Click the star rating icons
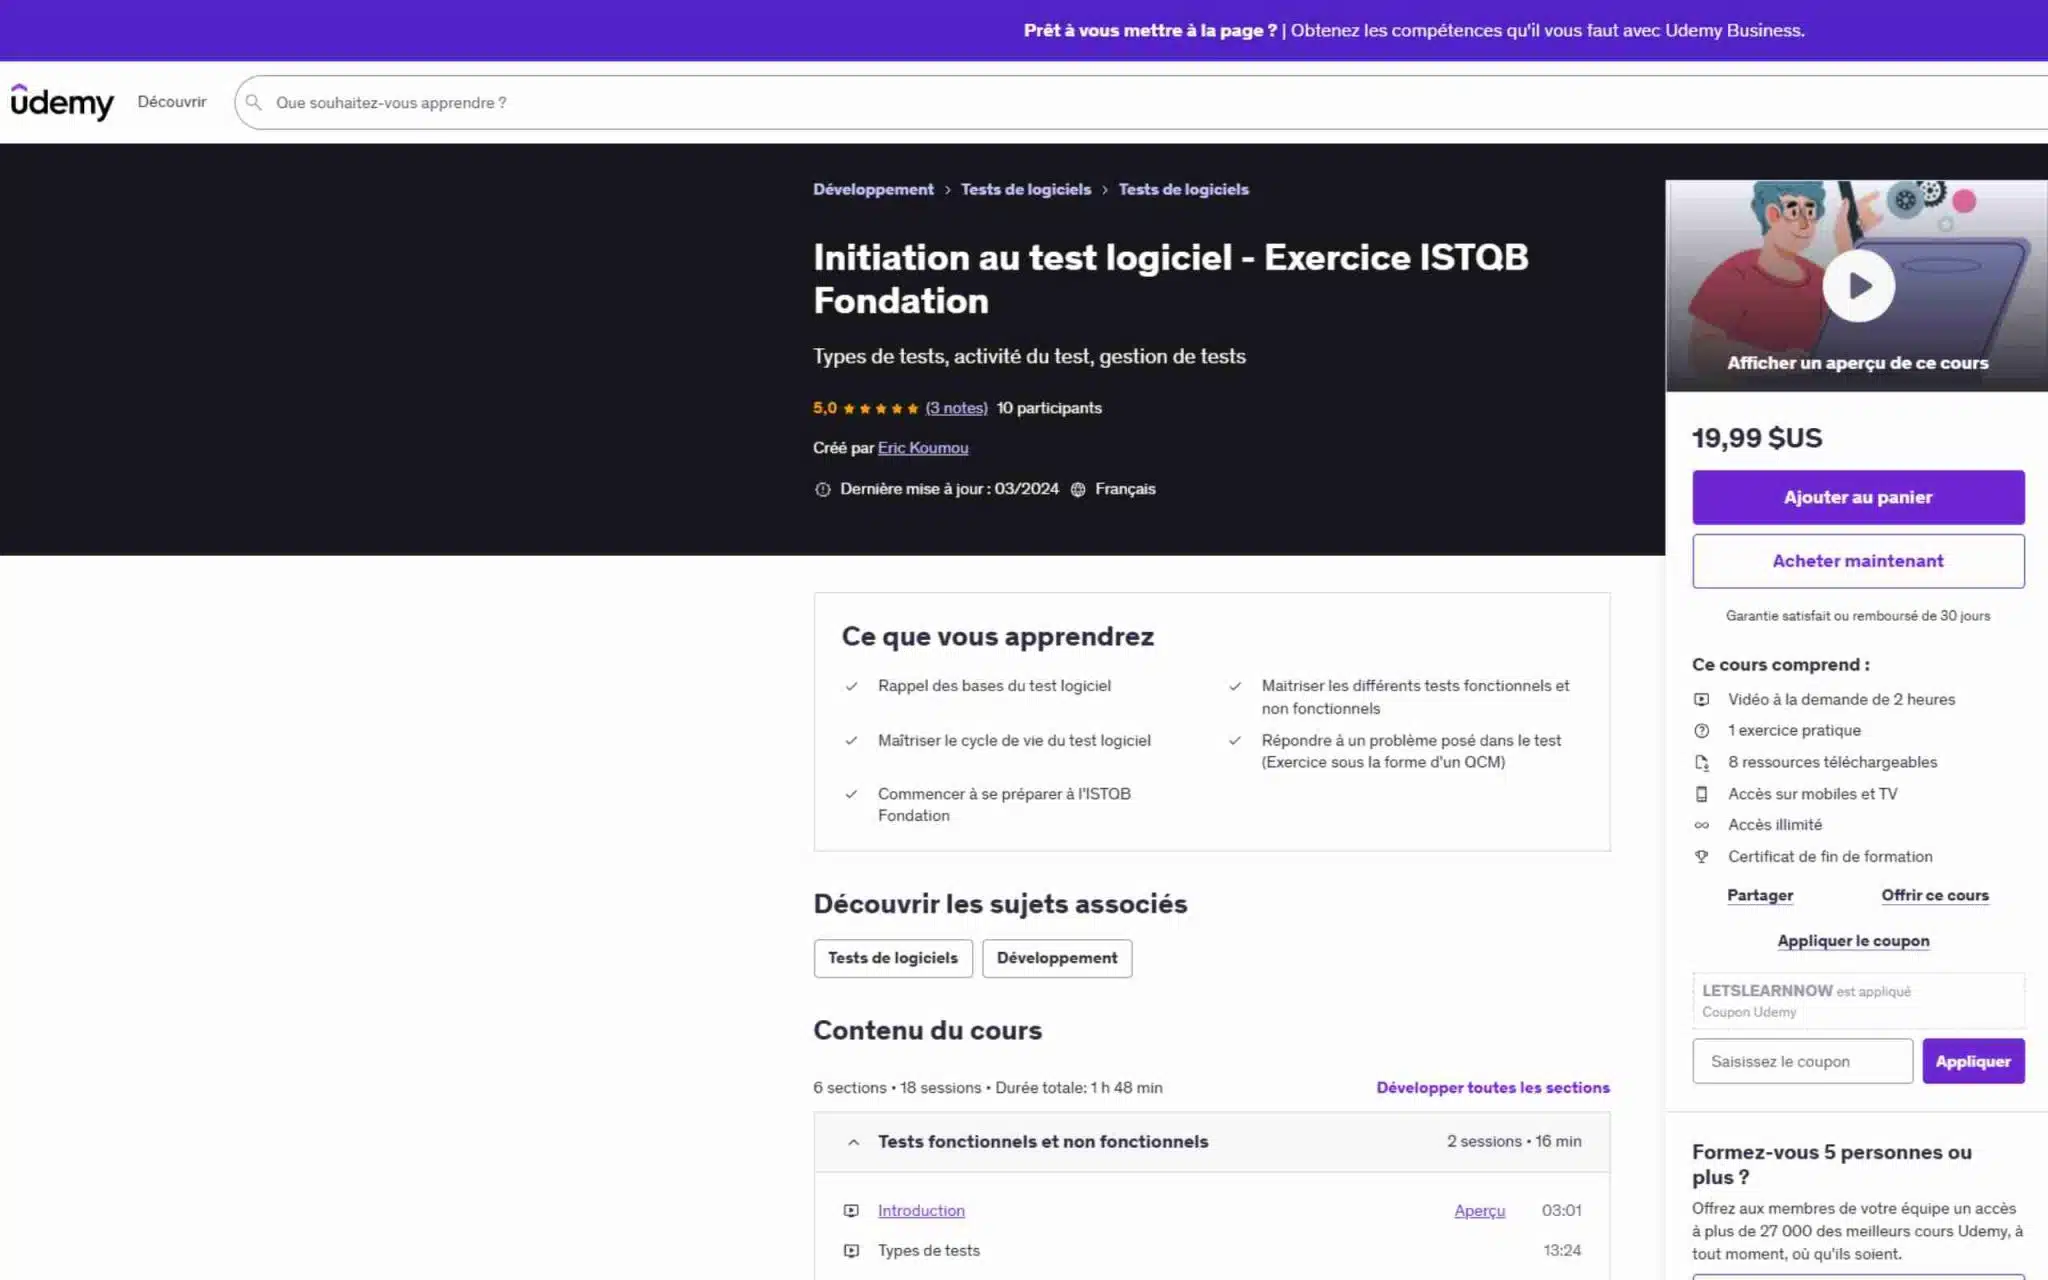Viewport: 2048px width, 1280px height. pos(880,408)
